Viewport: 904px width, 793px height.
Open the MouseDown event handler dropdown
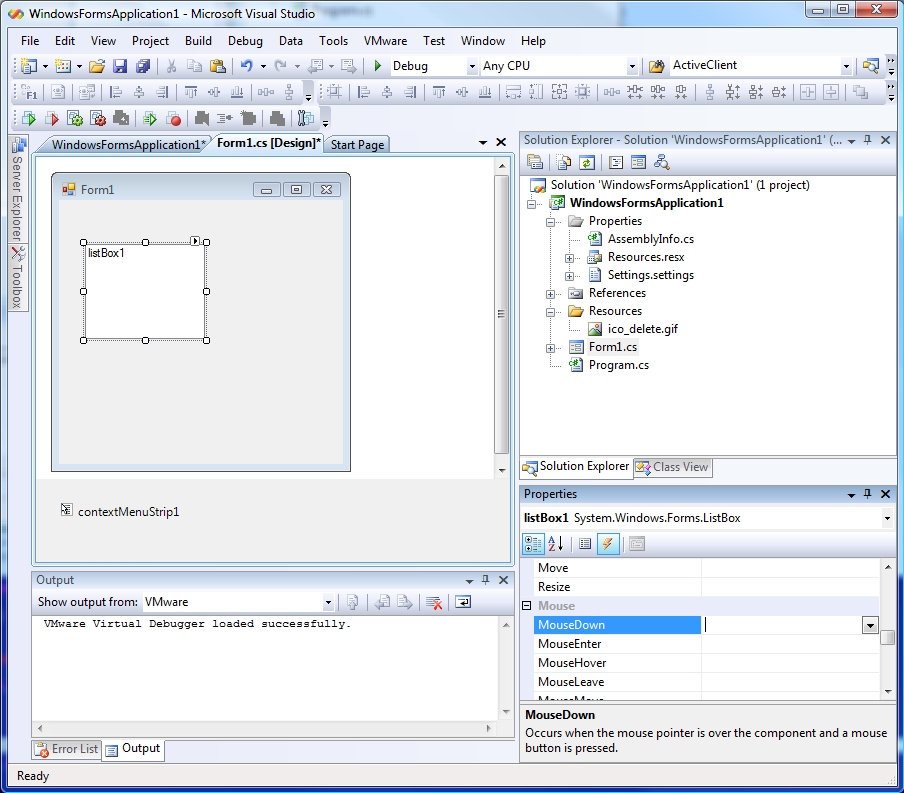(x=870, y=625)
